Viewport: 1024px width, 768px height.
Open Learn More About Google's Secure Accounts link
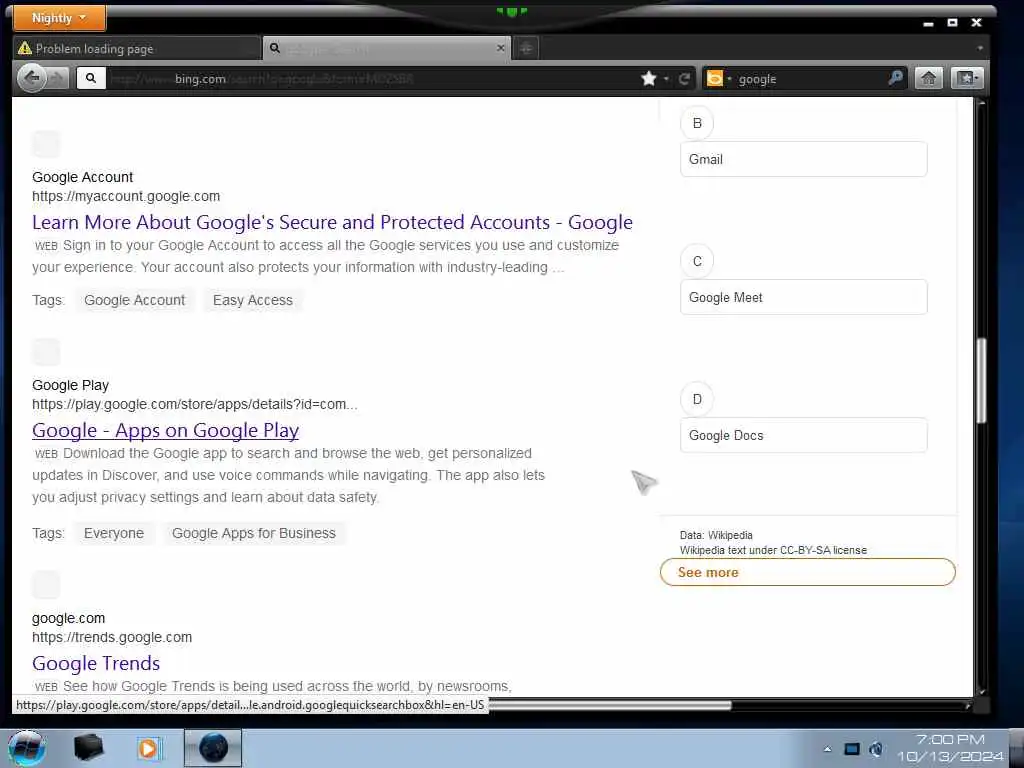pyautogui.click(x=332, y=222)
